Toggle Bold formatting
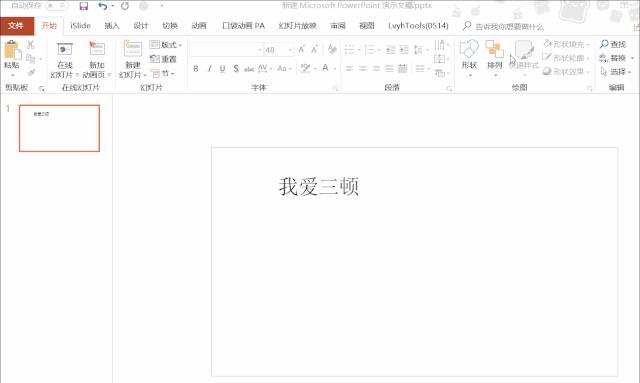The image size is (640, 383). point(196,69)
